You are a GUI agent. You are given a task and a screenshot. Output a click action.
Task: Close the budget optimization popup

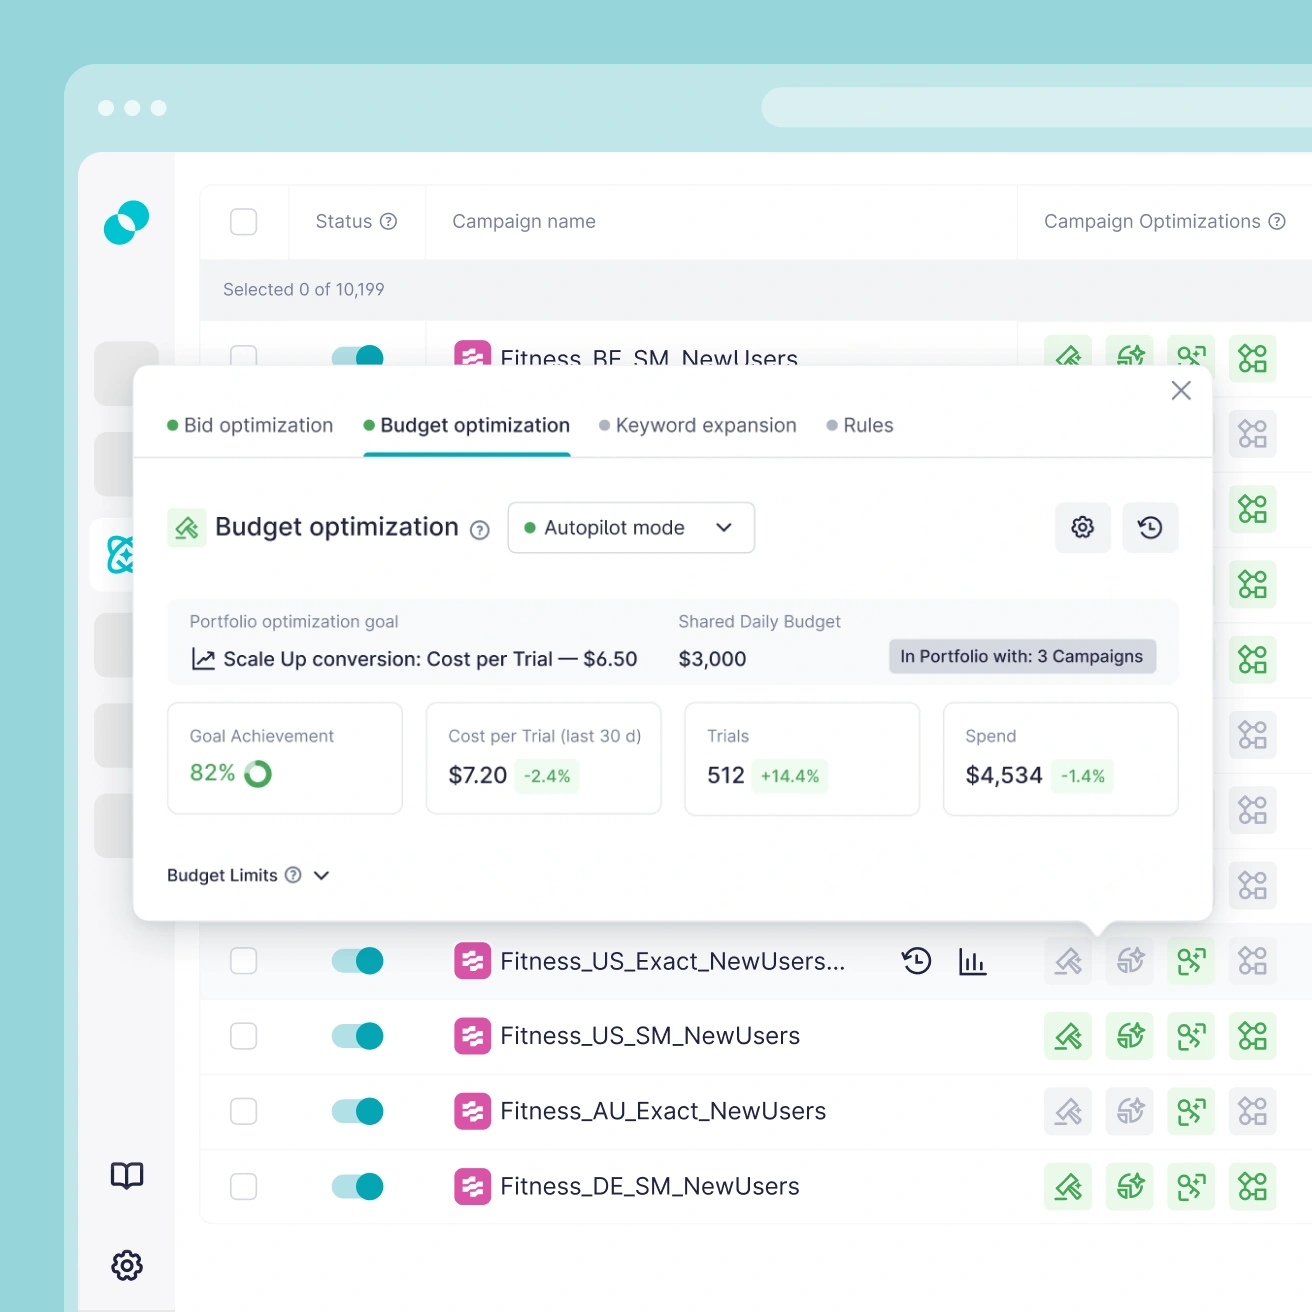click(x=1181, y=390)
